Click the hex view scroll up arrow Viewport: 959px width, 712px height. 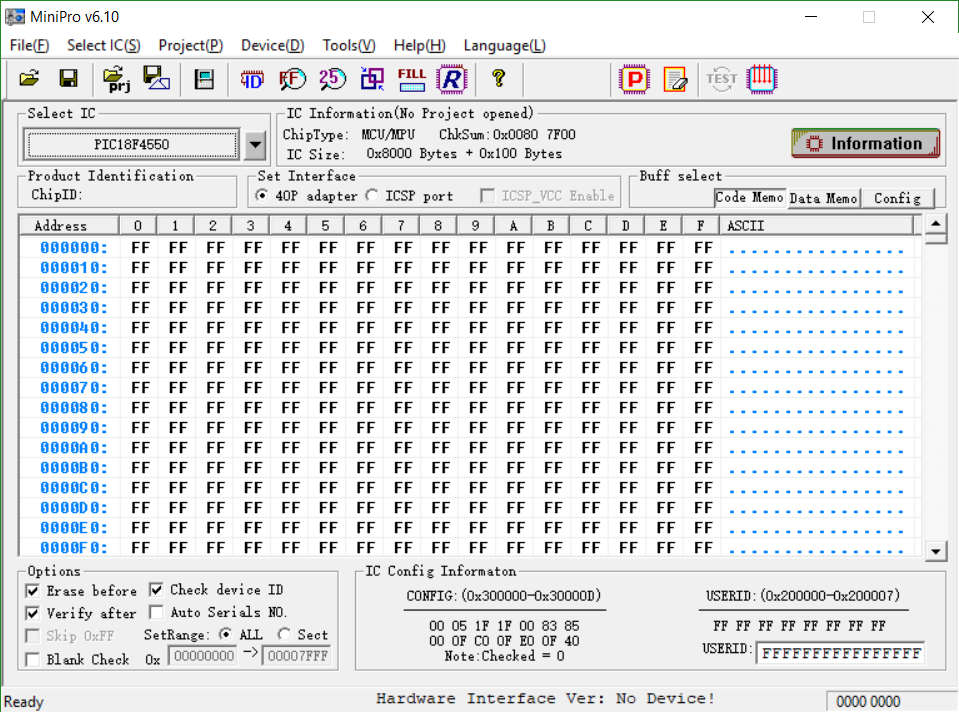935,224
